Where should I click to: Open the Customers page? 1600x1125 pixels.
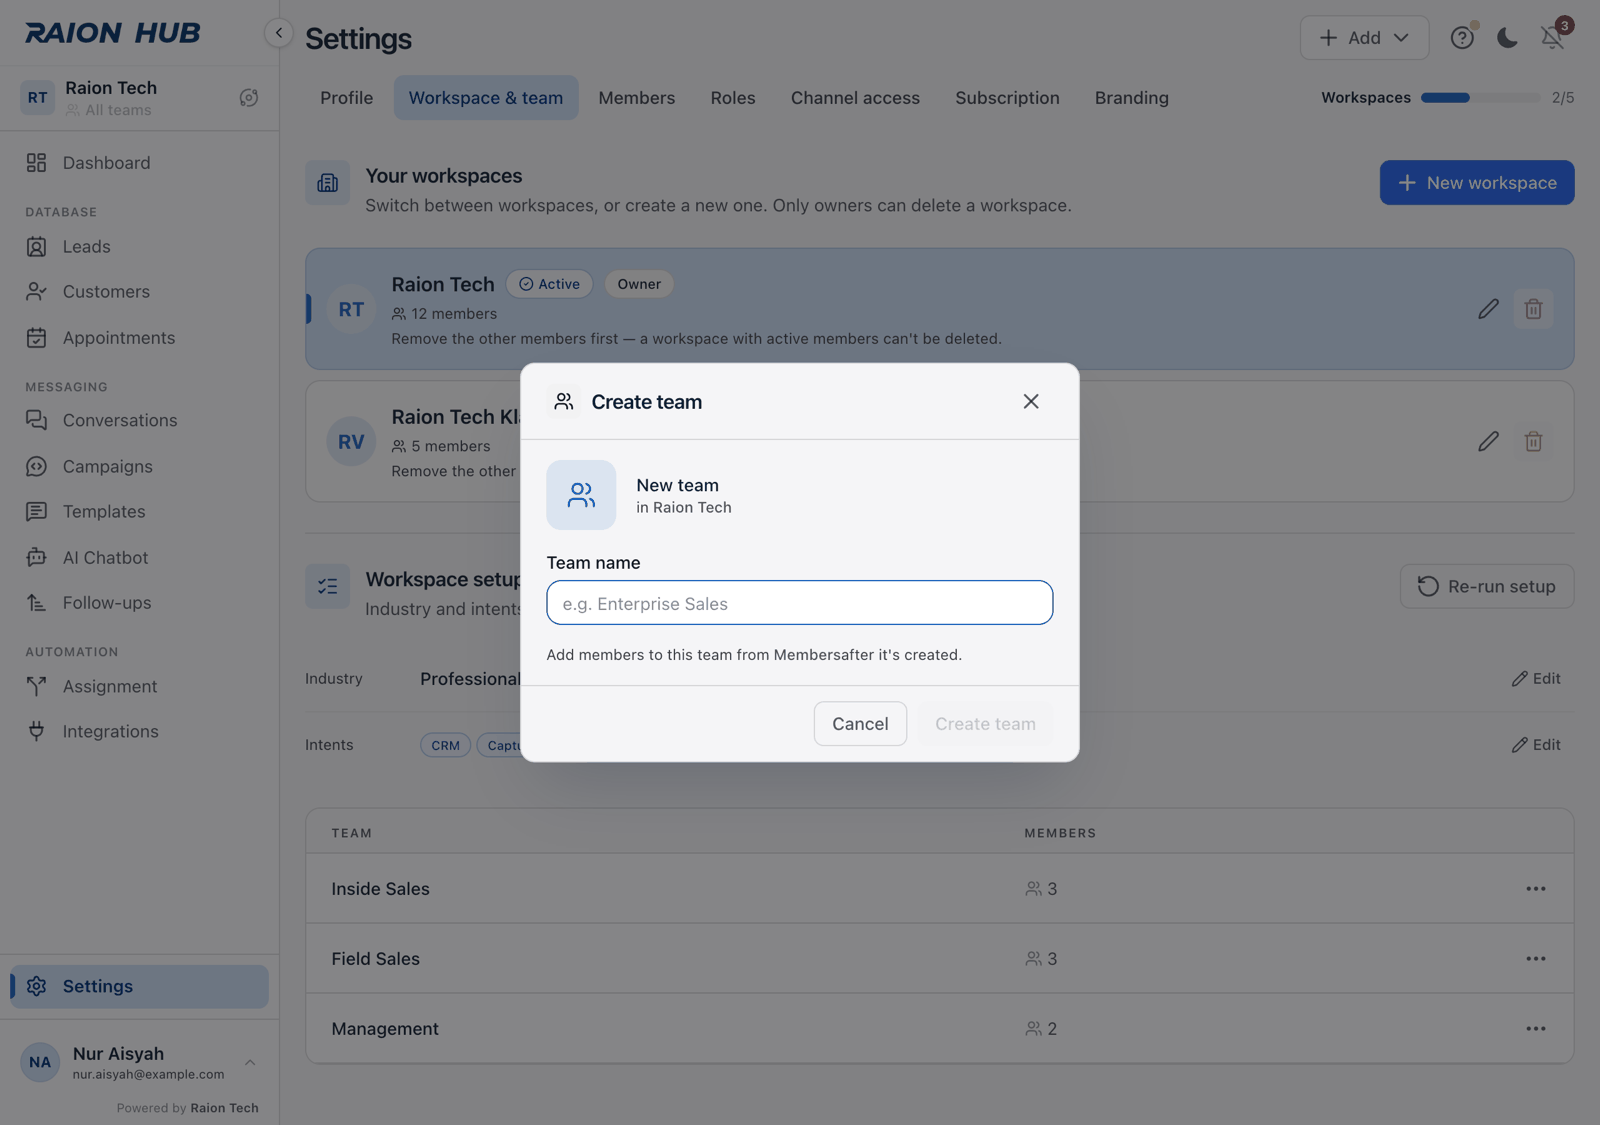[139, 292]
